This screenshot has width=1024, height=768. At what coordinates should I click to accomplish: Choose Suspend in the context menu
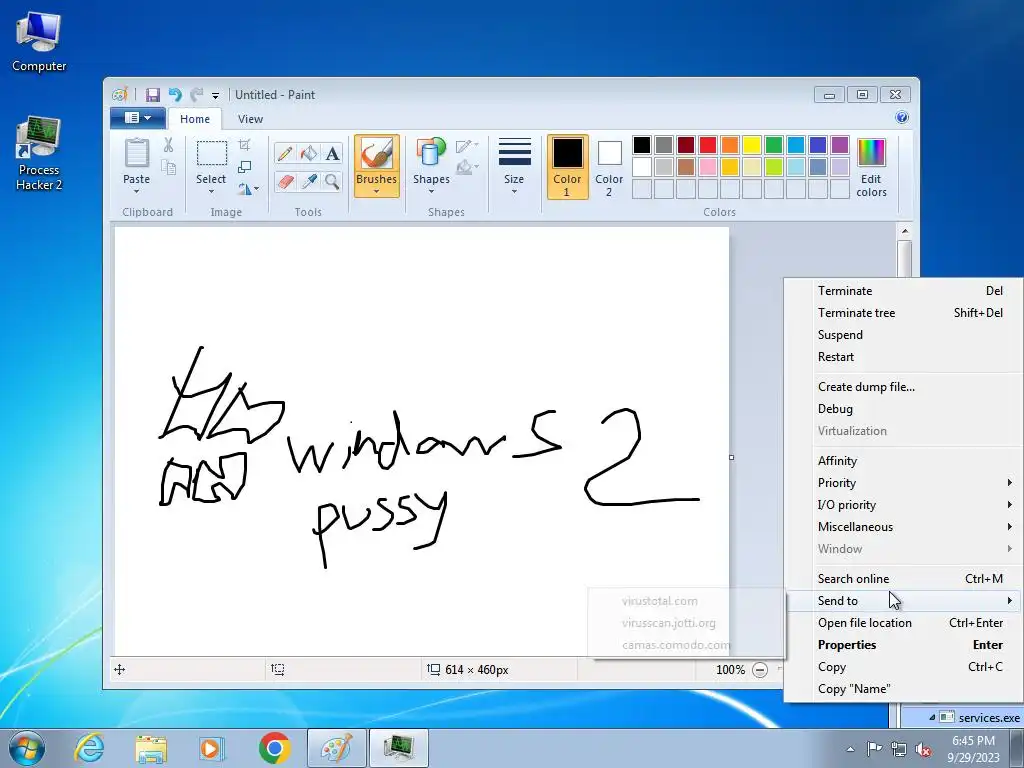[x=904, y=335]
